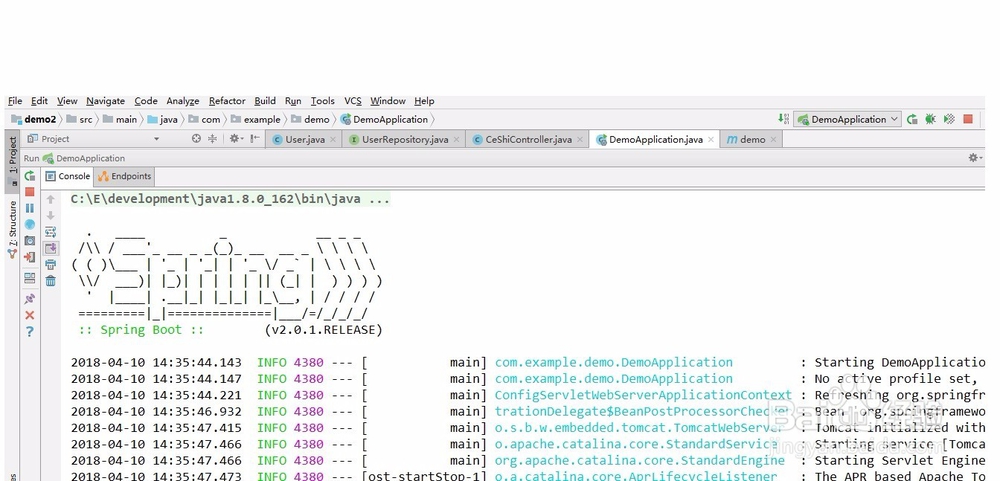Run DemoApplication from main toolbar
The width and height of the screenshot is (1000, 481).
pyautogui.click(x=913, y=119)
